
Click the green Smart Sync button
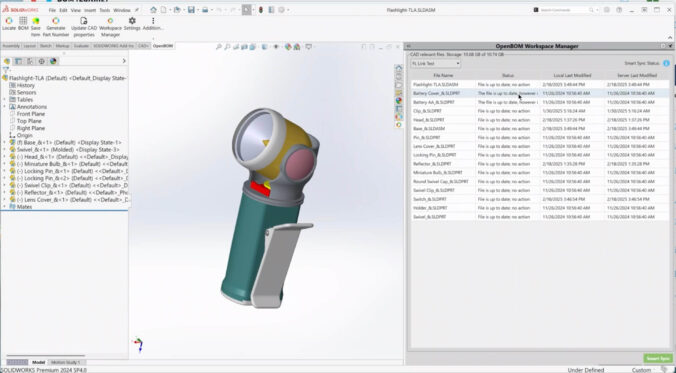[x=657, y=359]
